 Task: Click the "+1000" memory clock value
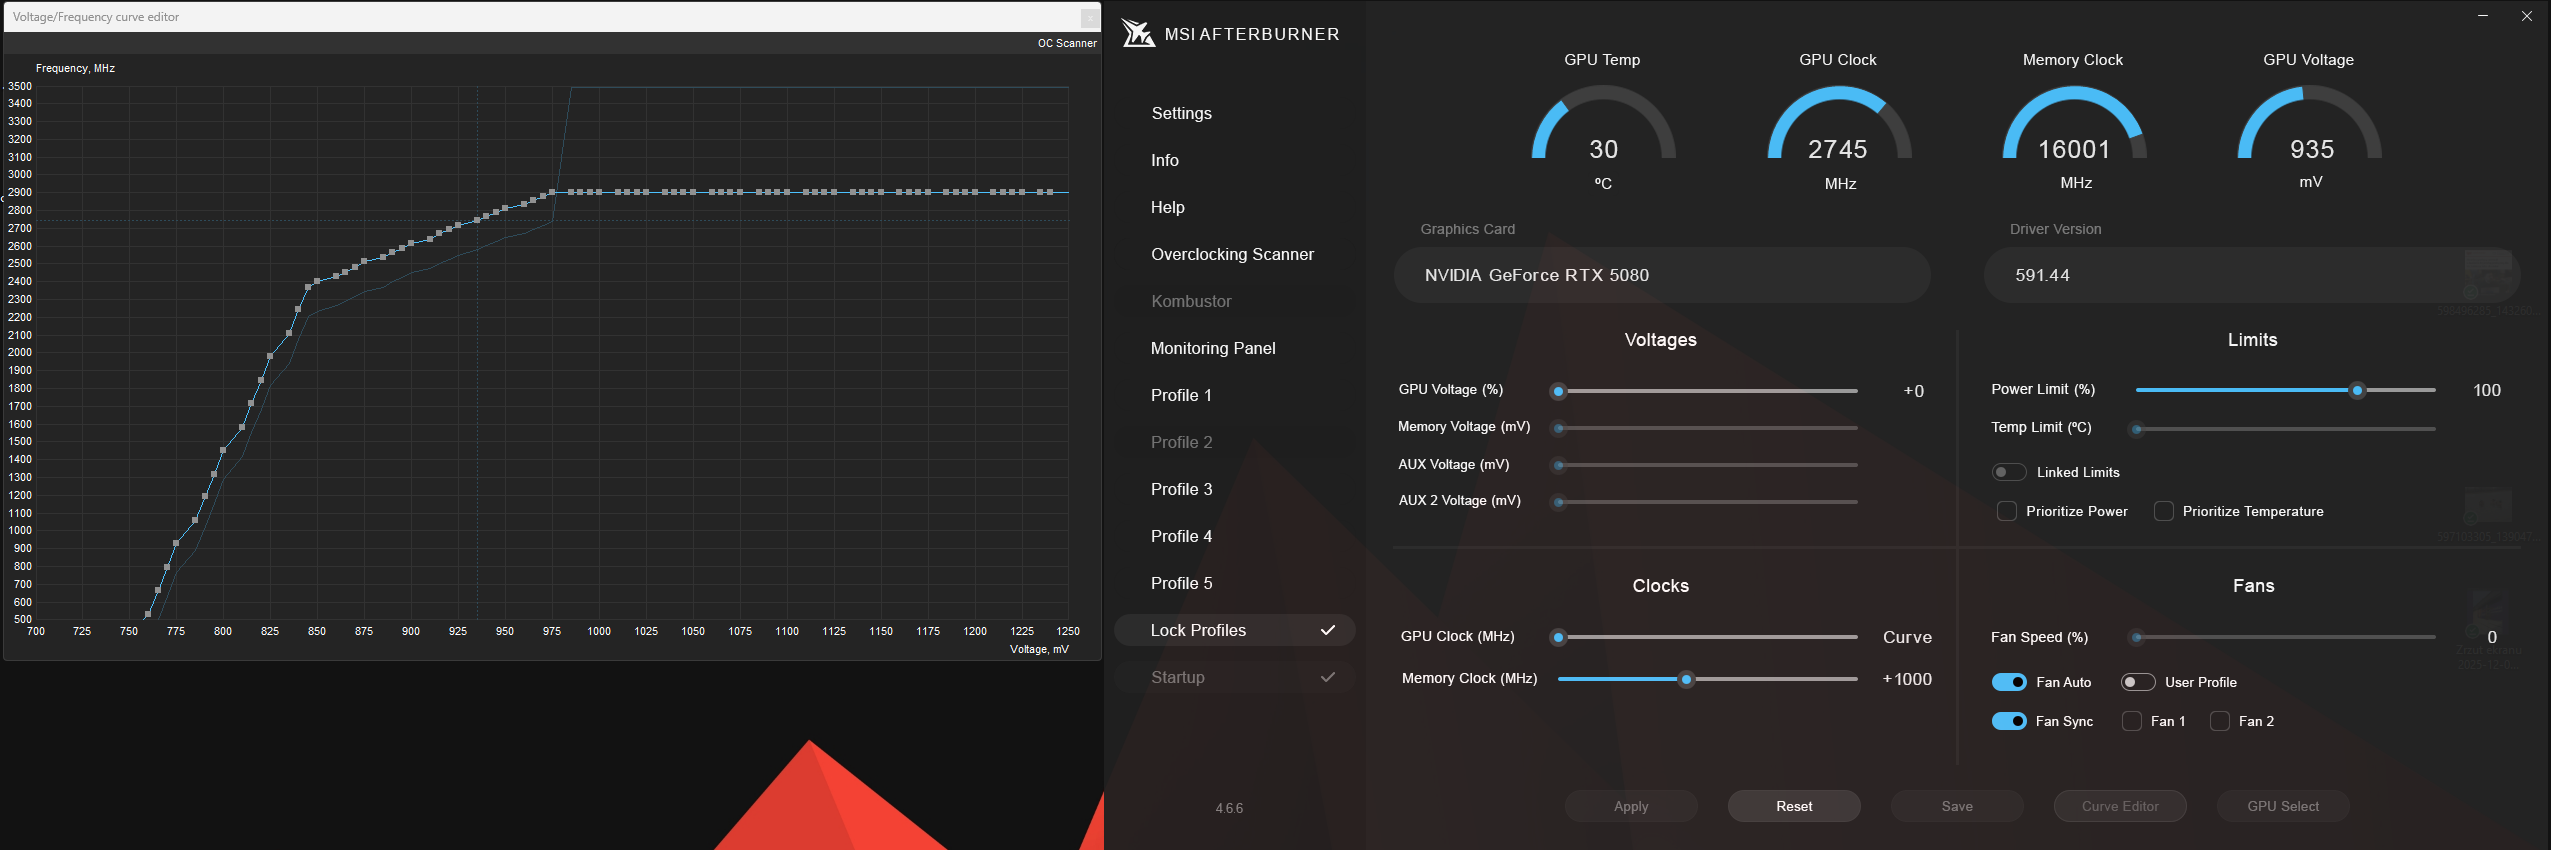click(x=1907, y=679)
